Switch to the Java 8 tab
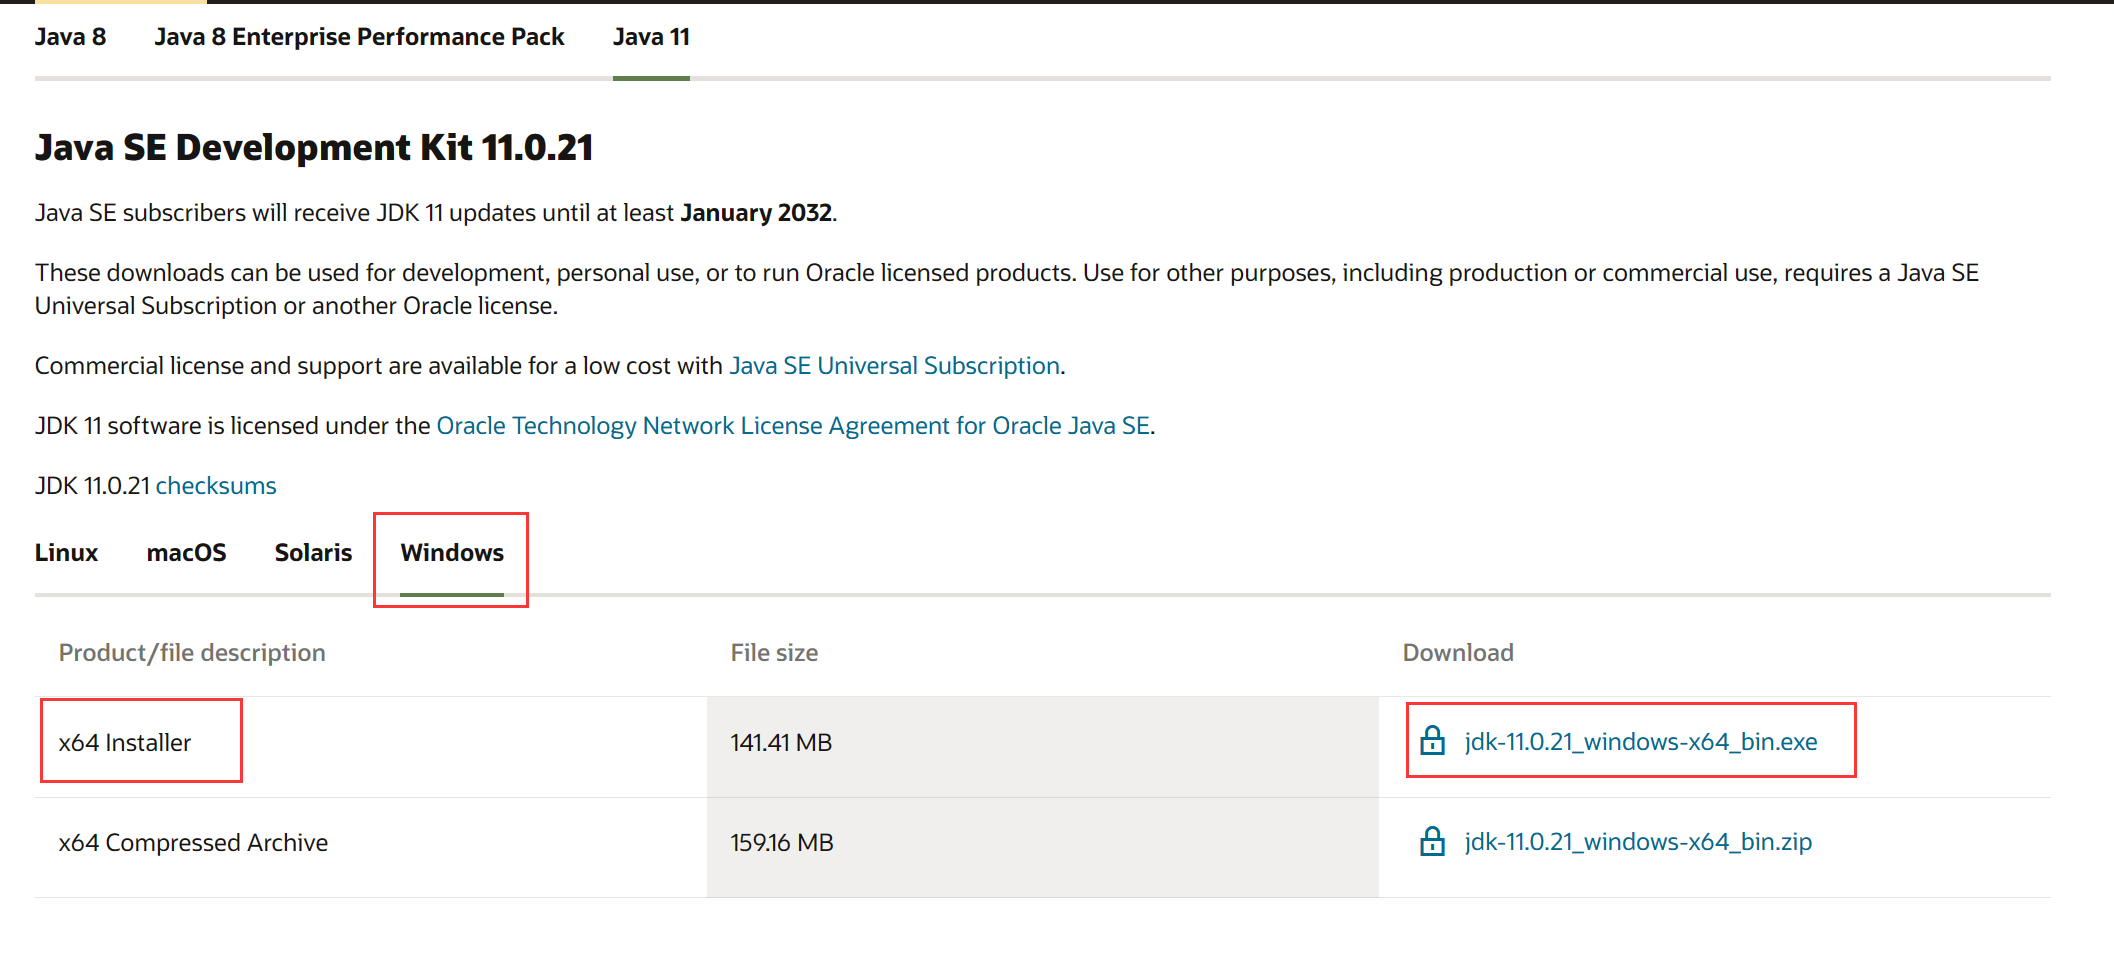Viewport: 2114px width, 963px height. tap(70, 37)
